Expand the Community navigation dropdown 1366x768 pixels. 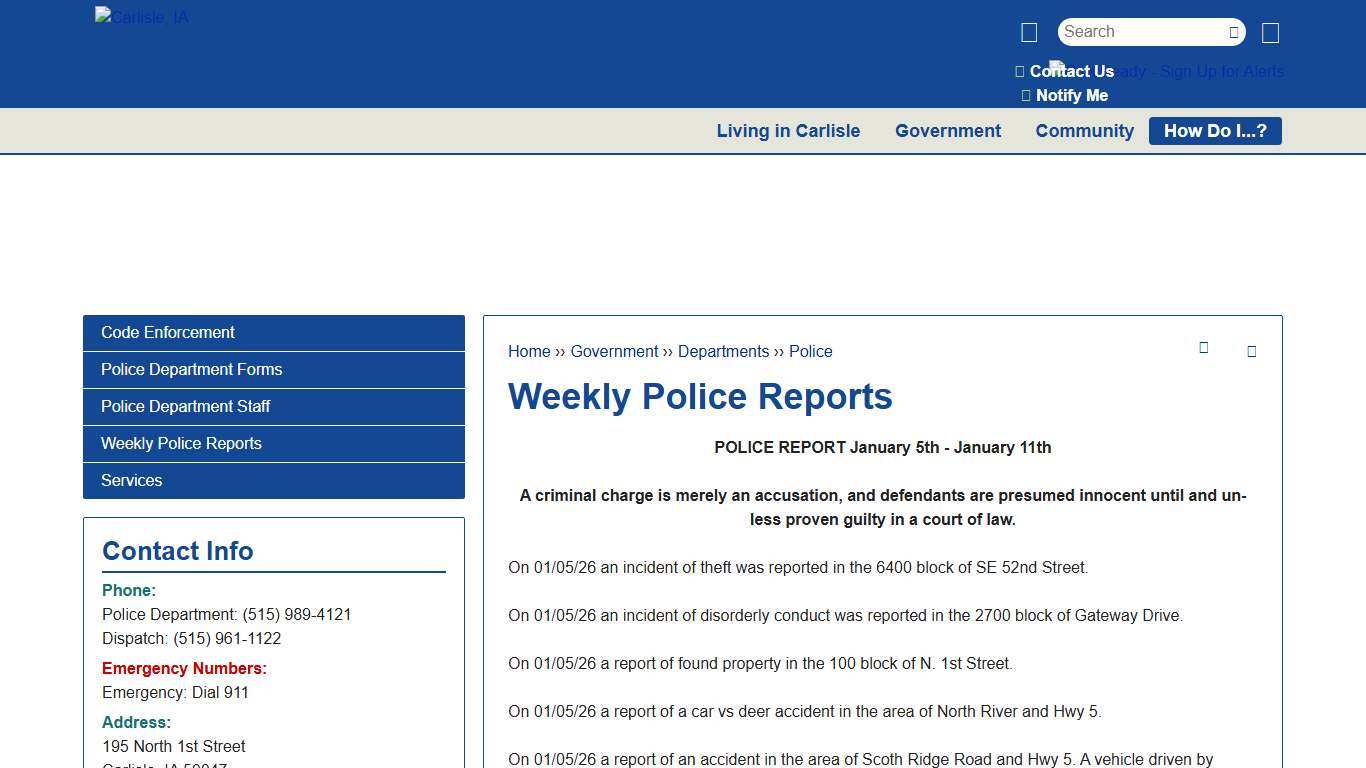tap(1084, 130)
